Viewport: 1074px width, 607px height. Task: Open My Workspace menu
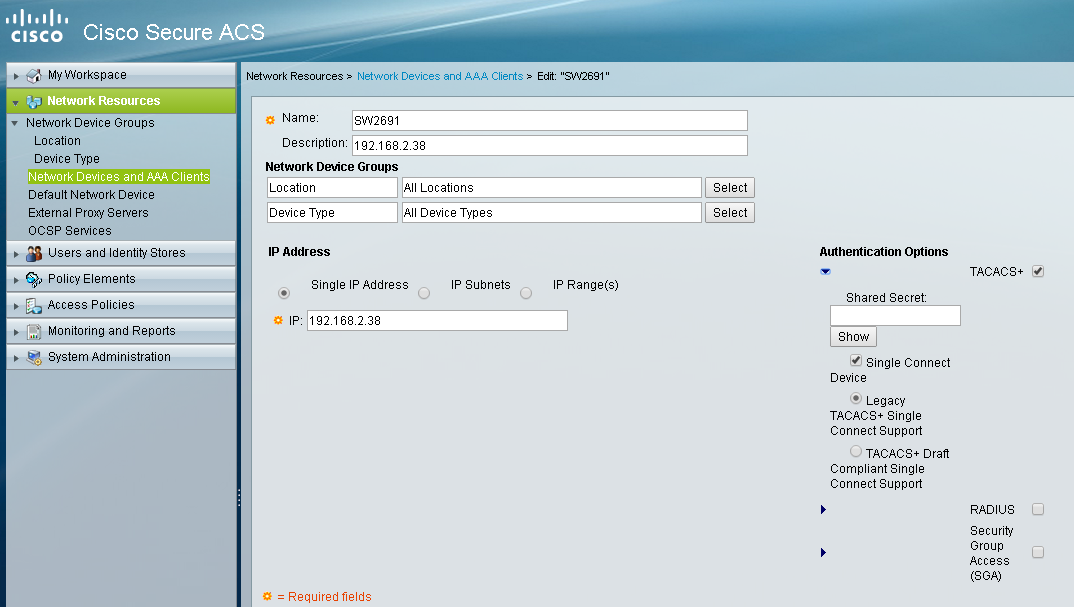(x=121, y=75)
